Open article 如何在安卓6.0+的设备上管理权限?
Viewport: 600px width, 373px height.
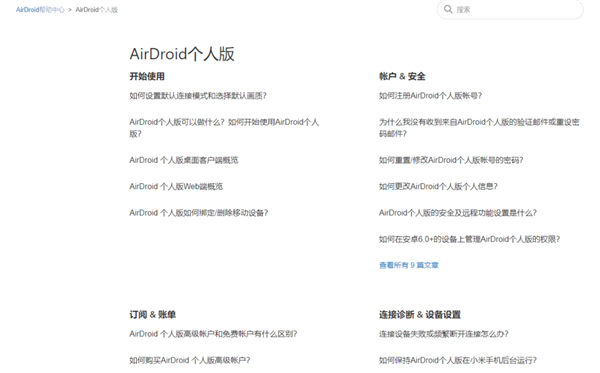click(470, 239)
